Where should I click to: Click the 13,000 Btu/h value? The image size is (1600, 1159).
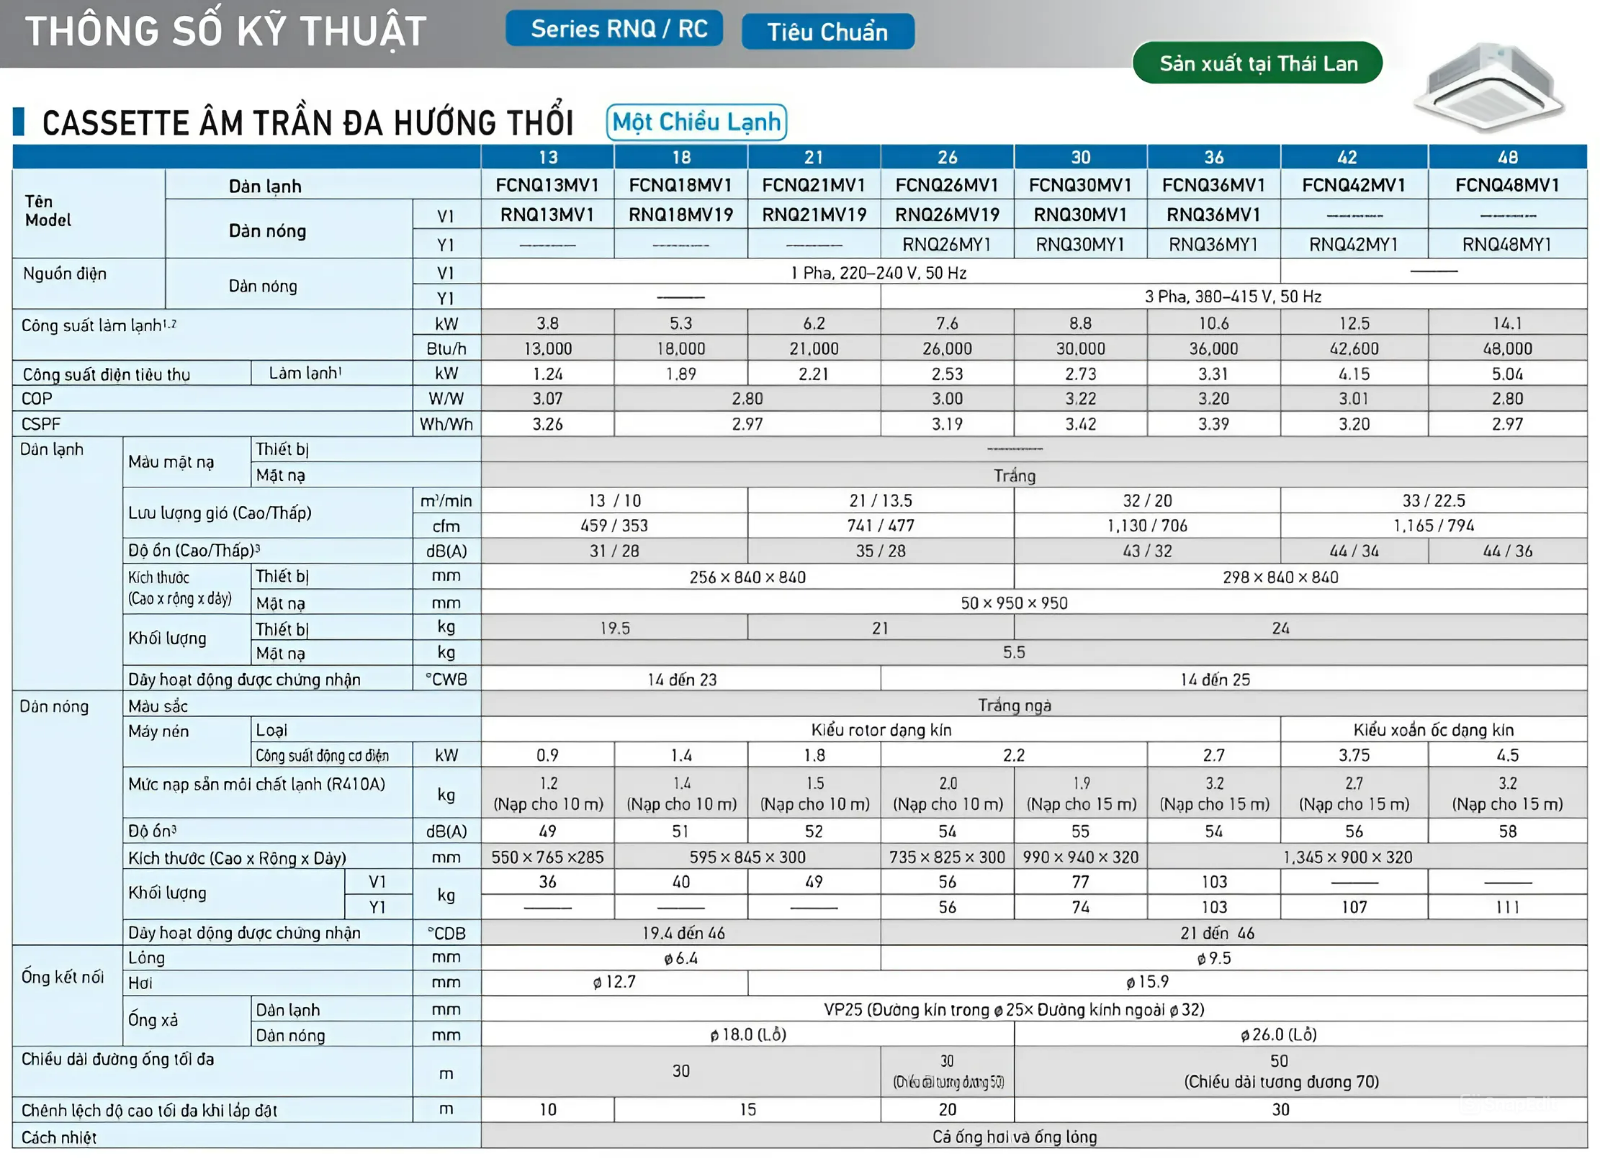coord(548,349)
